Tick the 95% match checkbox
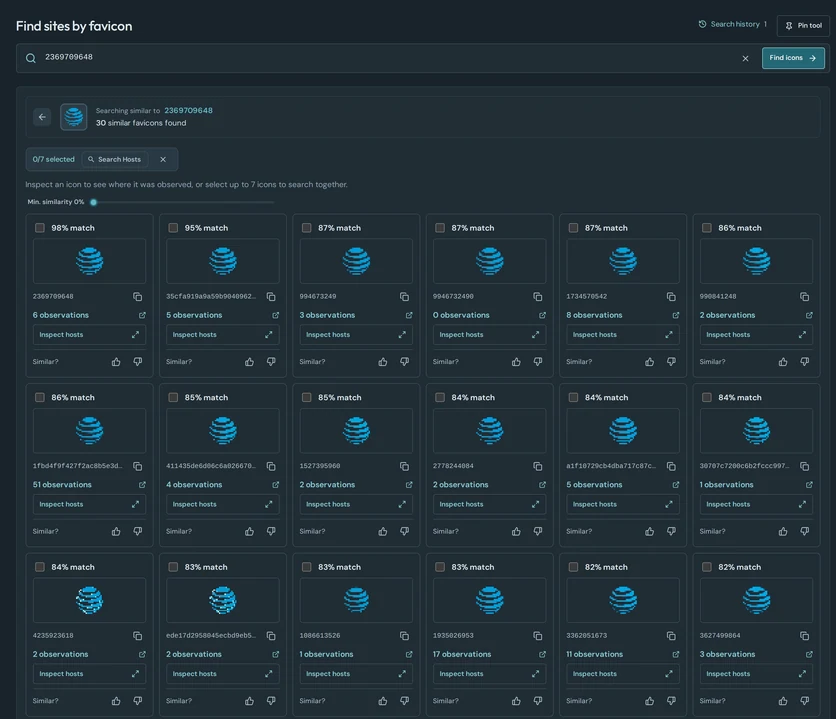This screenshot has width=836, height=719. (x=173, y=228)
